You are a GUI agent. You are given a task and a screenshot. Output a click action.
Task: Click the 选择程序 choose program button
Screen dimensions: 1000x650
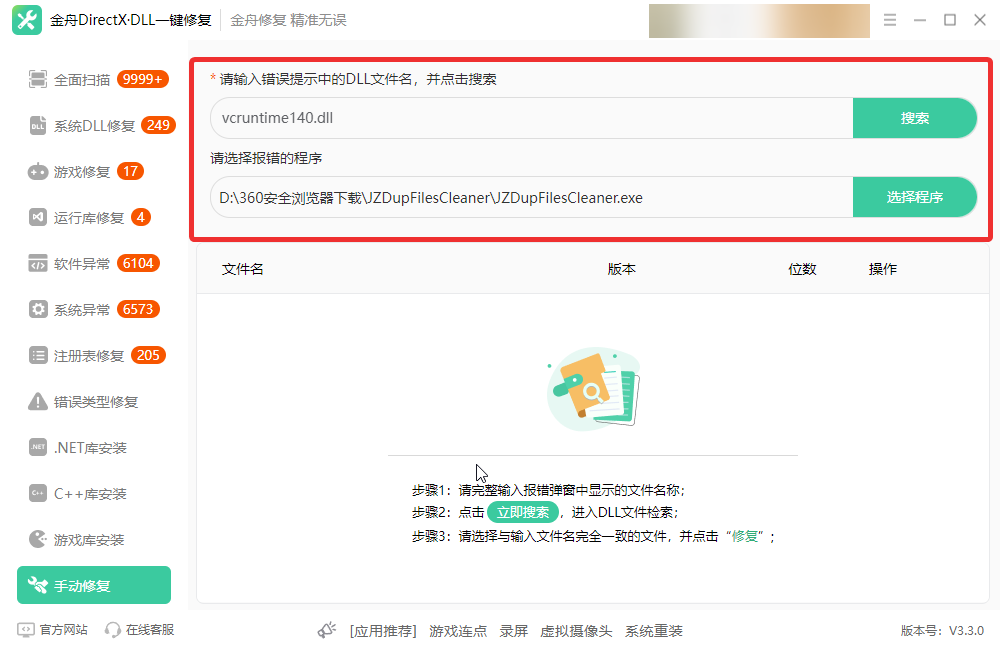(x=915, y=197)
